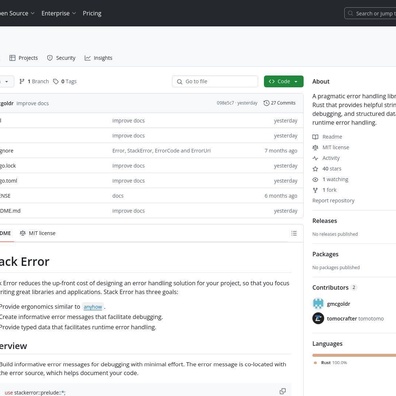Click the pulse icon beside Activity
Viewport: 396px width, 396px height.
(x=315, y=158)
